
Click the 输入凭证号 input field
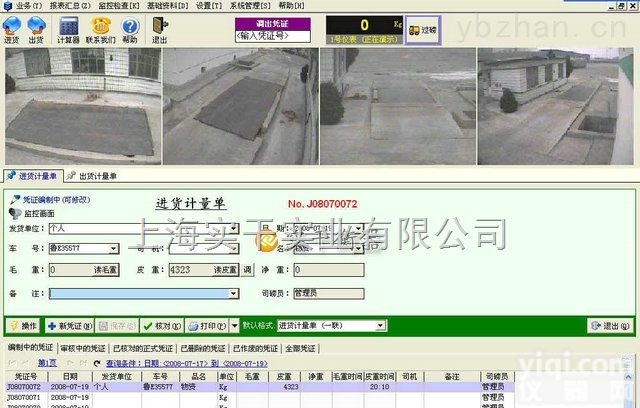(273, 36)
